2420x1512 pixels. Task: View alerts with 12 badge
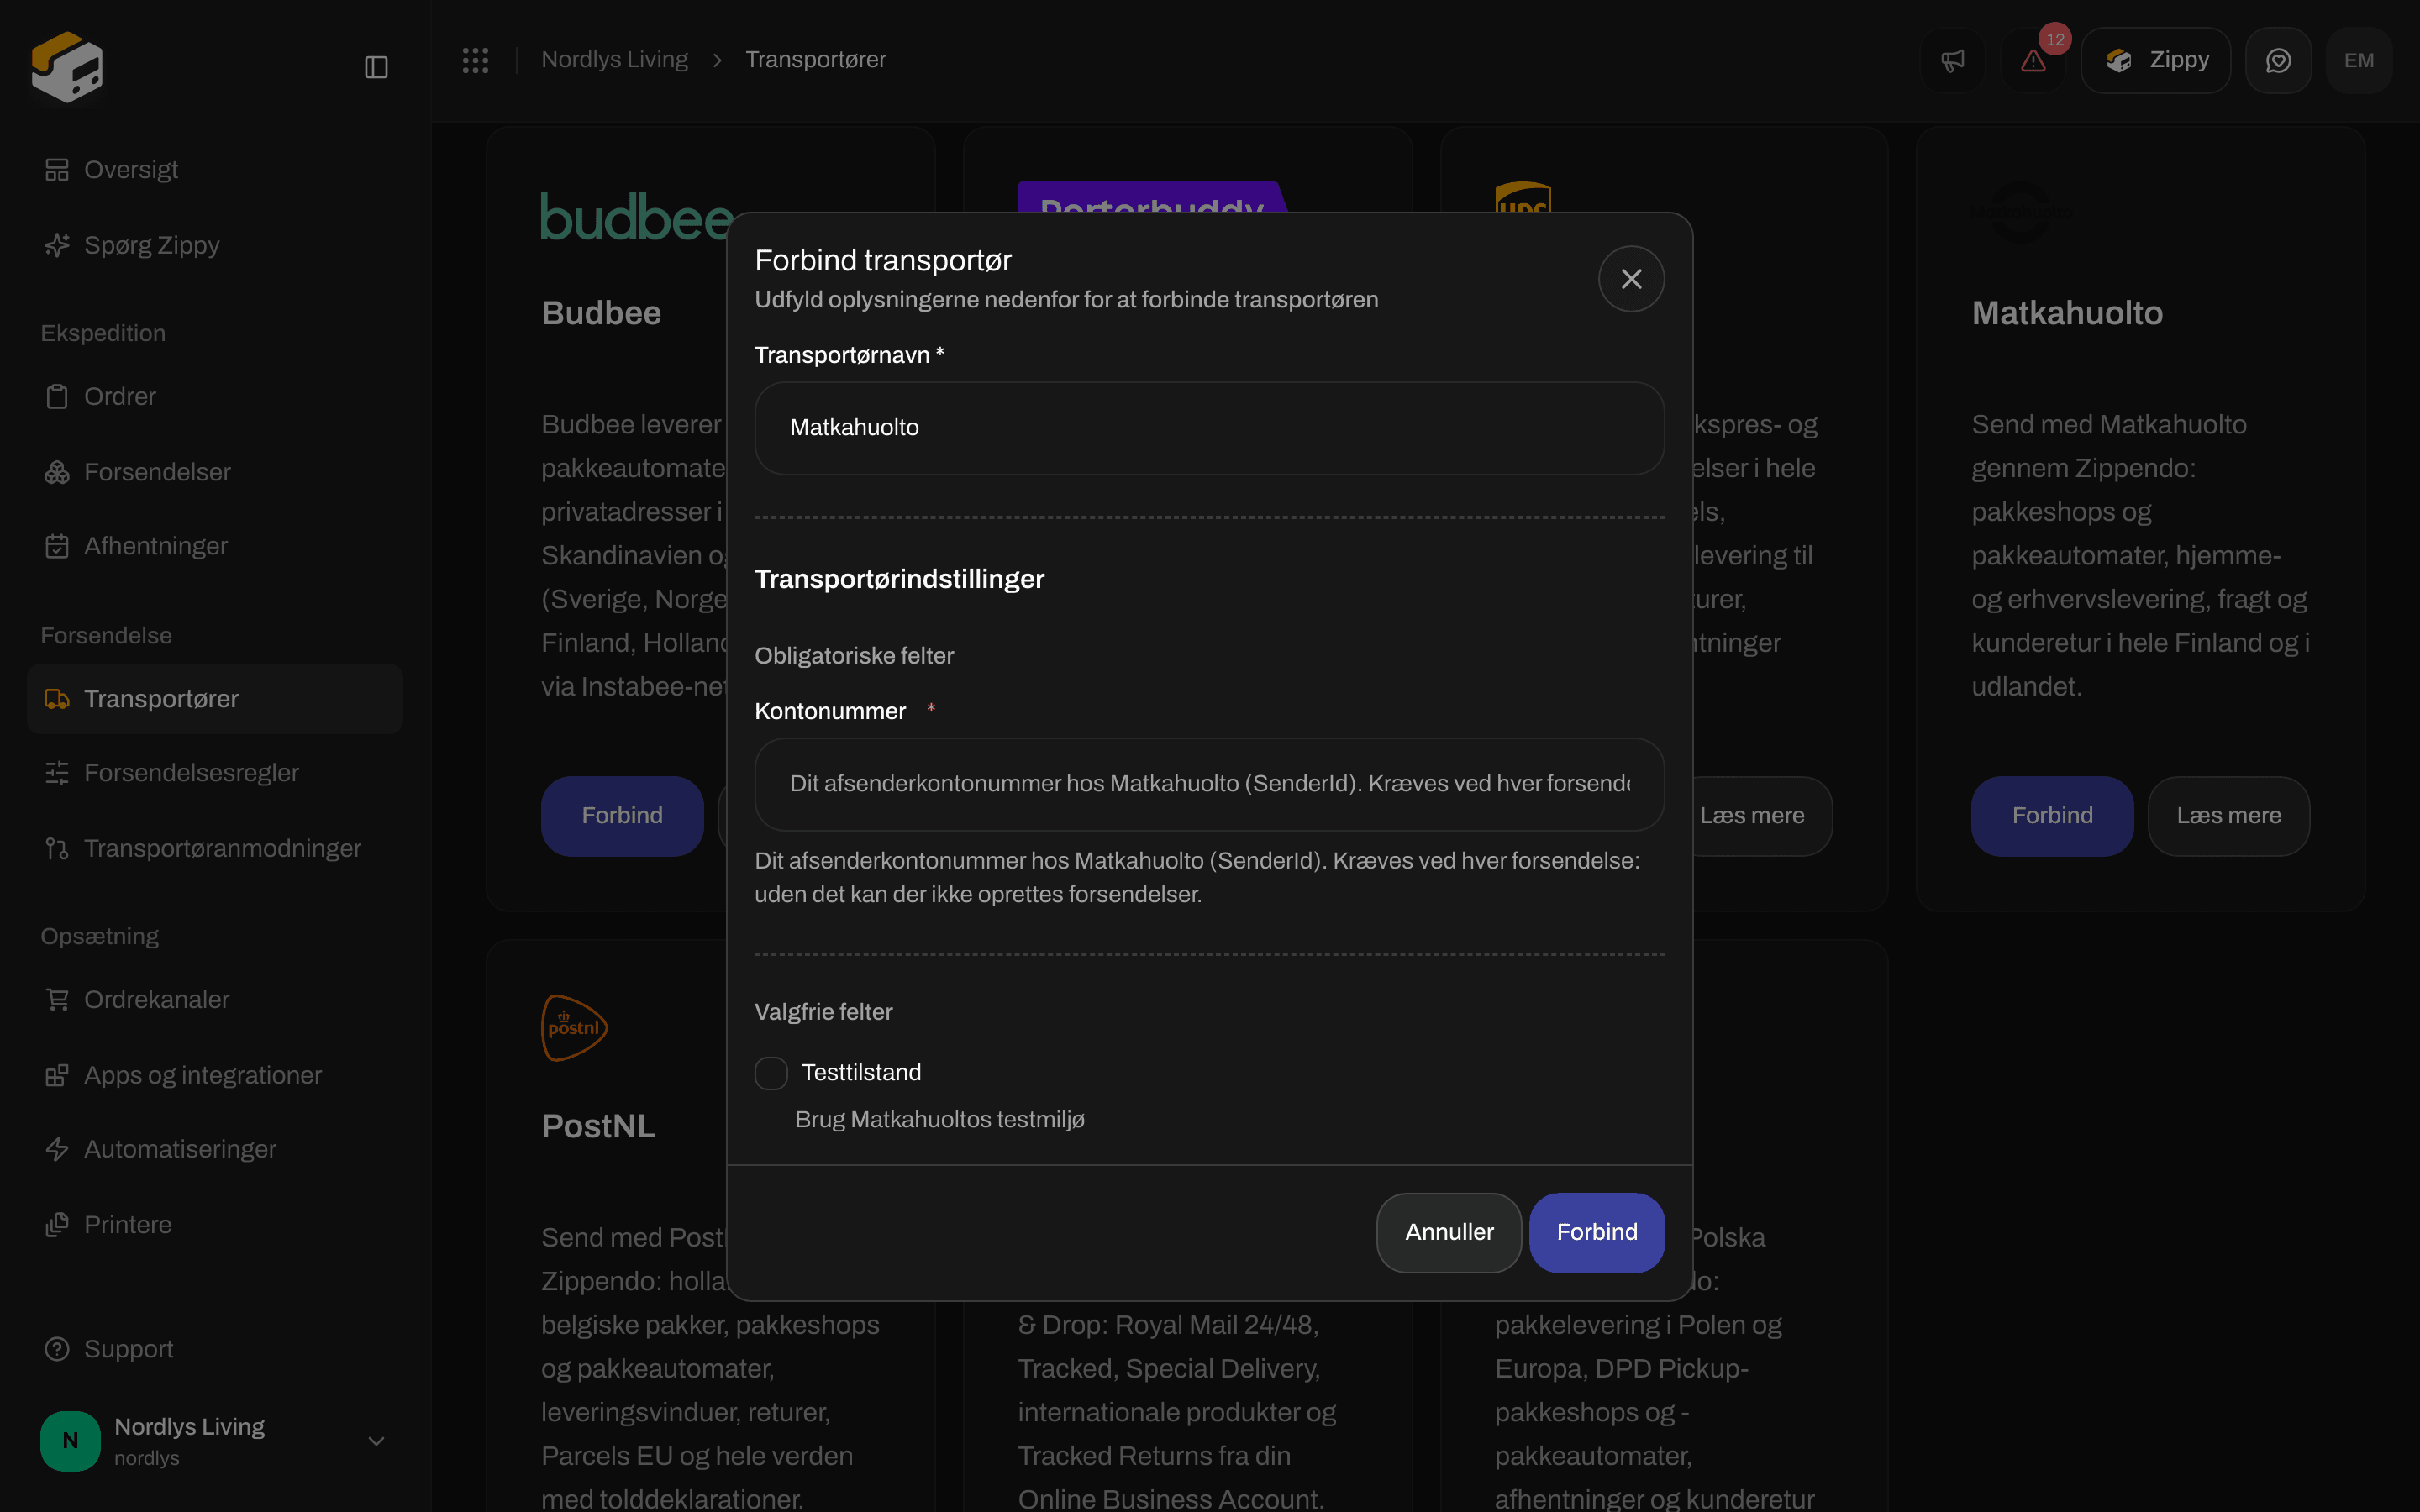tap(2033, 60)
